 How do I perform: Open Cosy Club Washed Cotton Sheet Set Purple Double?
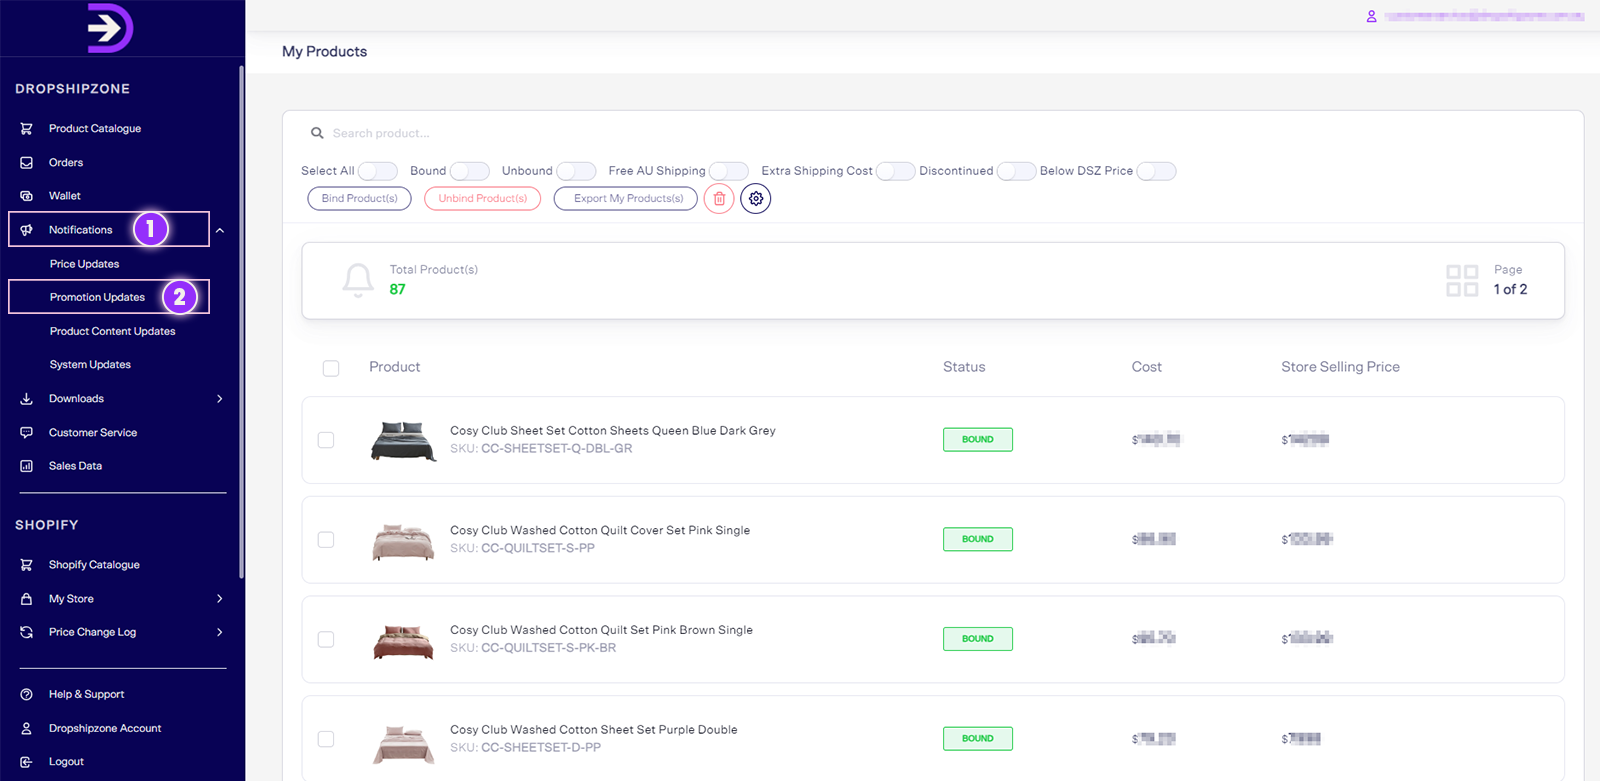tap(594, 730)
